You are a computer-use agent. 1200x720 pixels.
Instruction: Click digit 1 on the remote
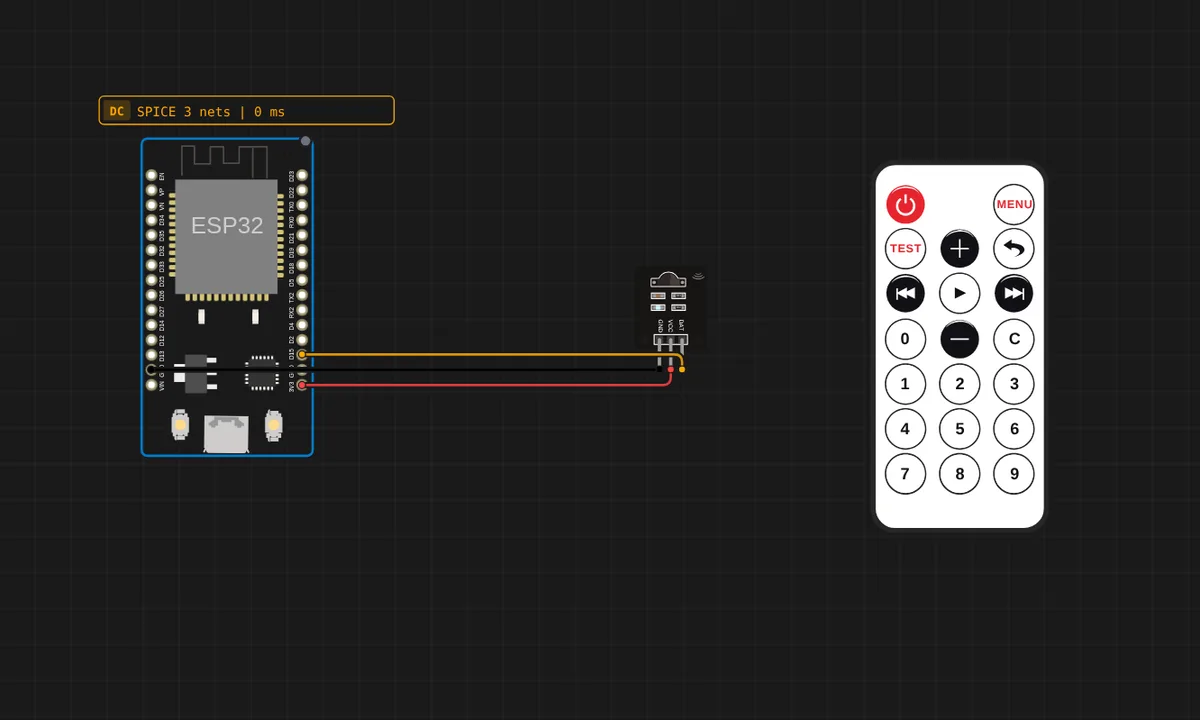pyautogui.click(x=905, y=384)
